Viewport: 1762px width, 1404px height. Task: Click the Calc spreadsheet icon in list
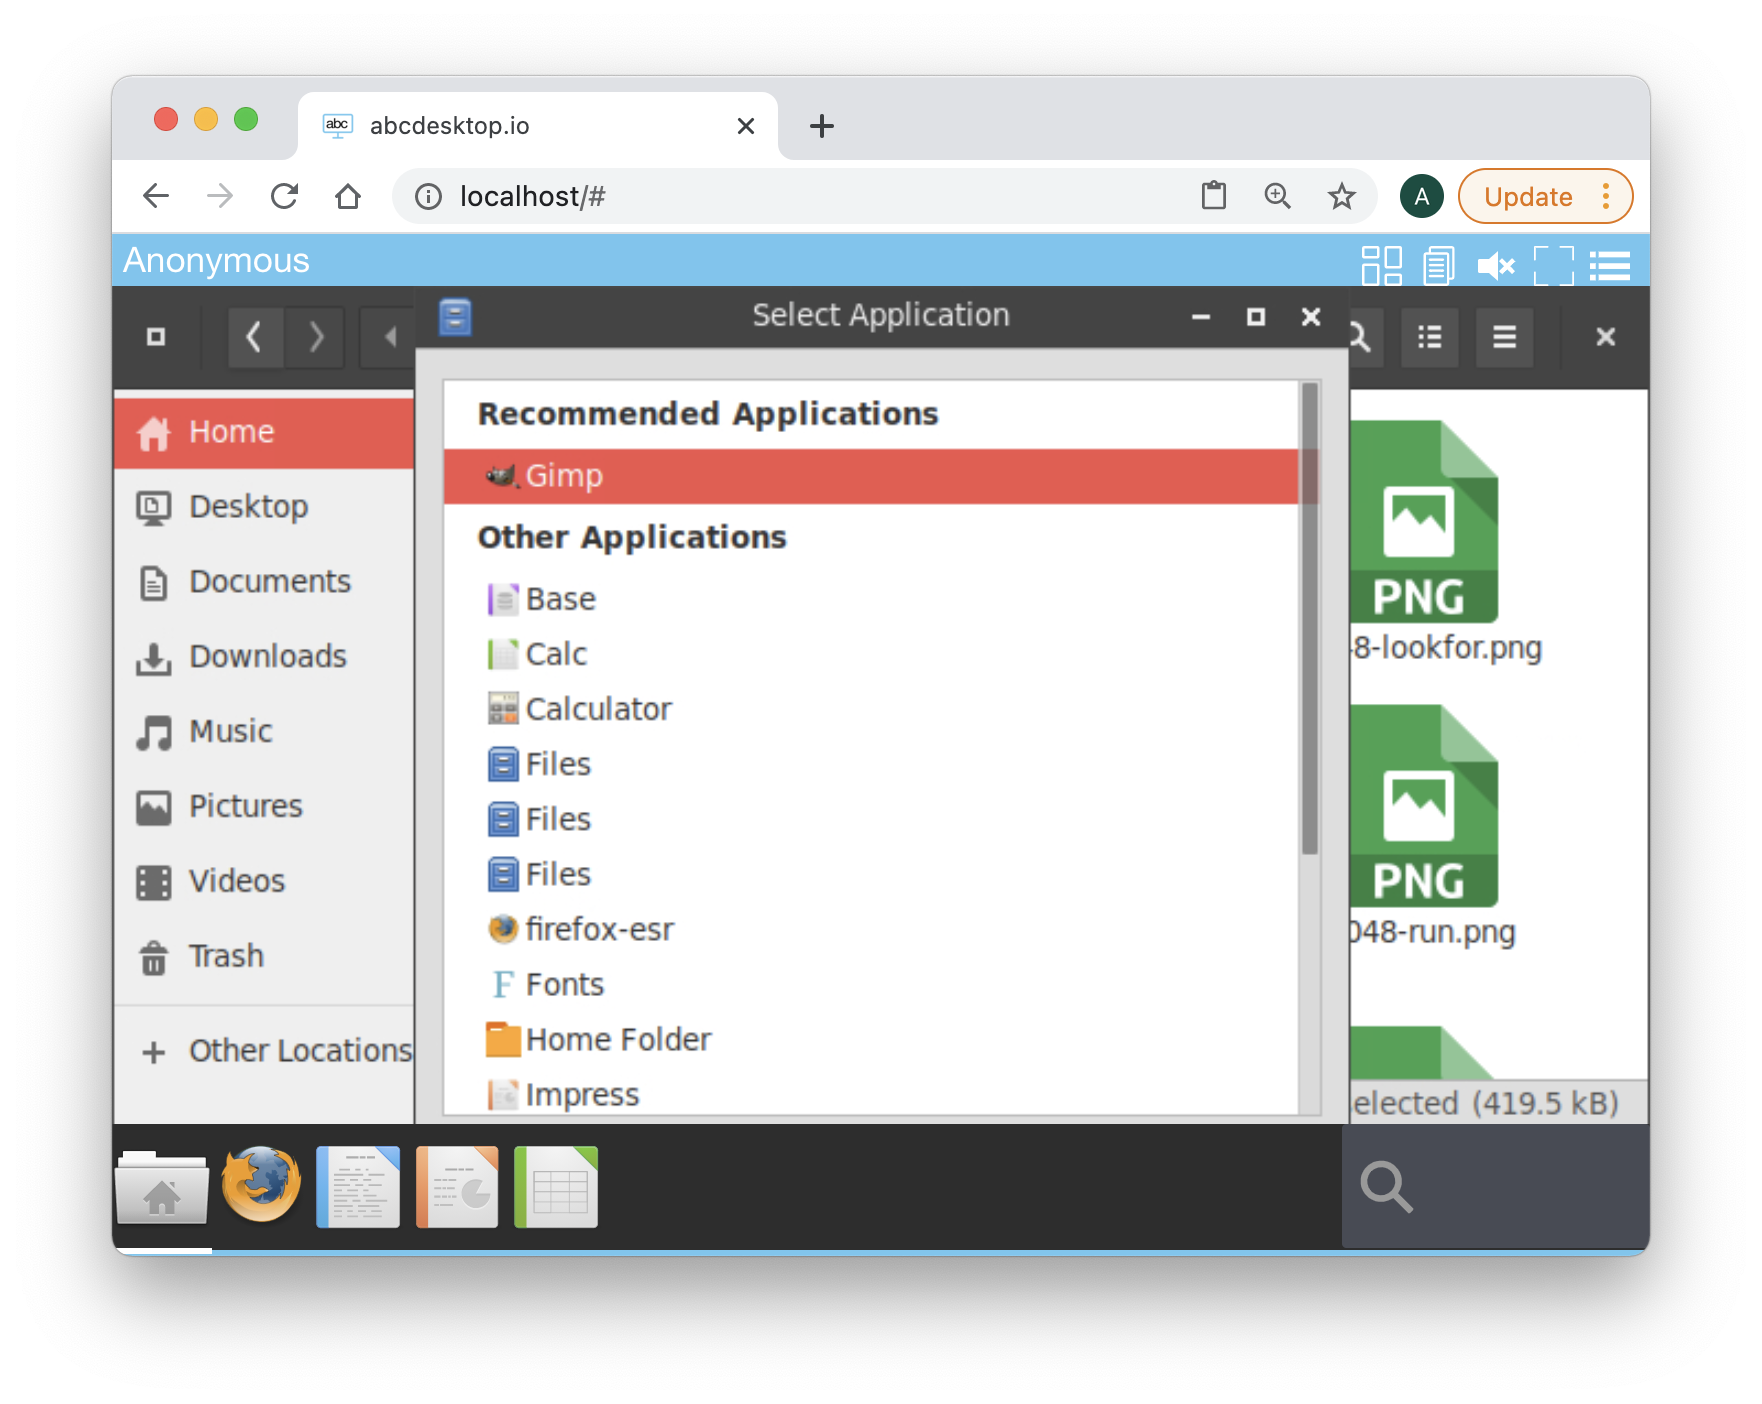[x=503, y=654]
